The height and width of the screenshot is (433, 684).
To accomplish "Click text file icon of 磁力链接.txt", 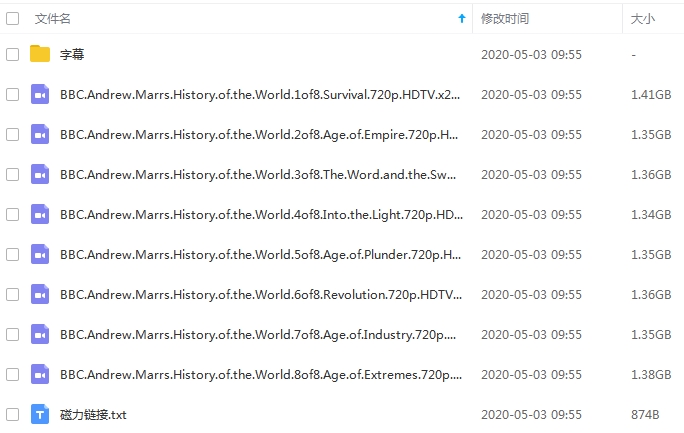I will pos(40,414).
